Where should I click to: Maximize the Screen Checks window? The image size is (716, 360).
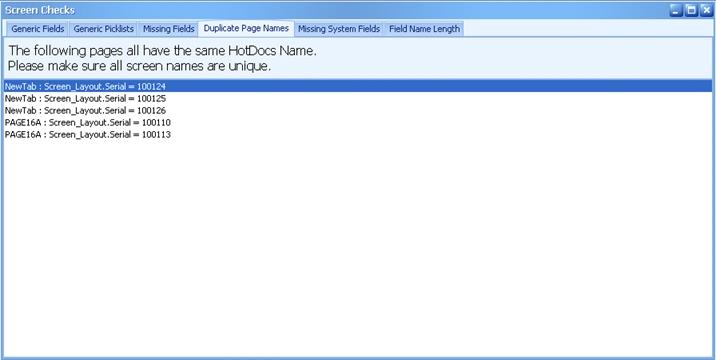click(x=691, y=10)
